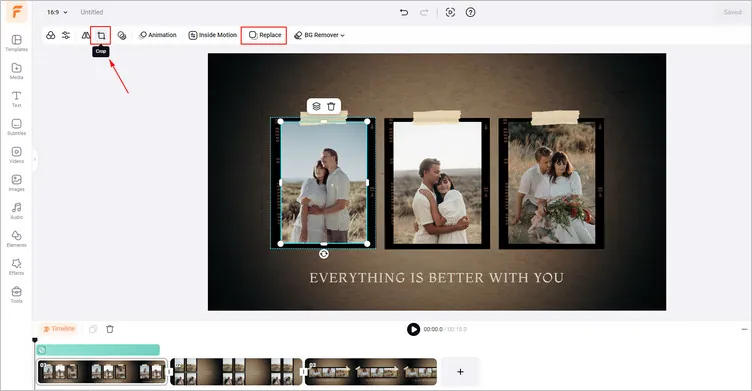Delete the selected photo via trash icon

[x=331, y=106]
